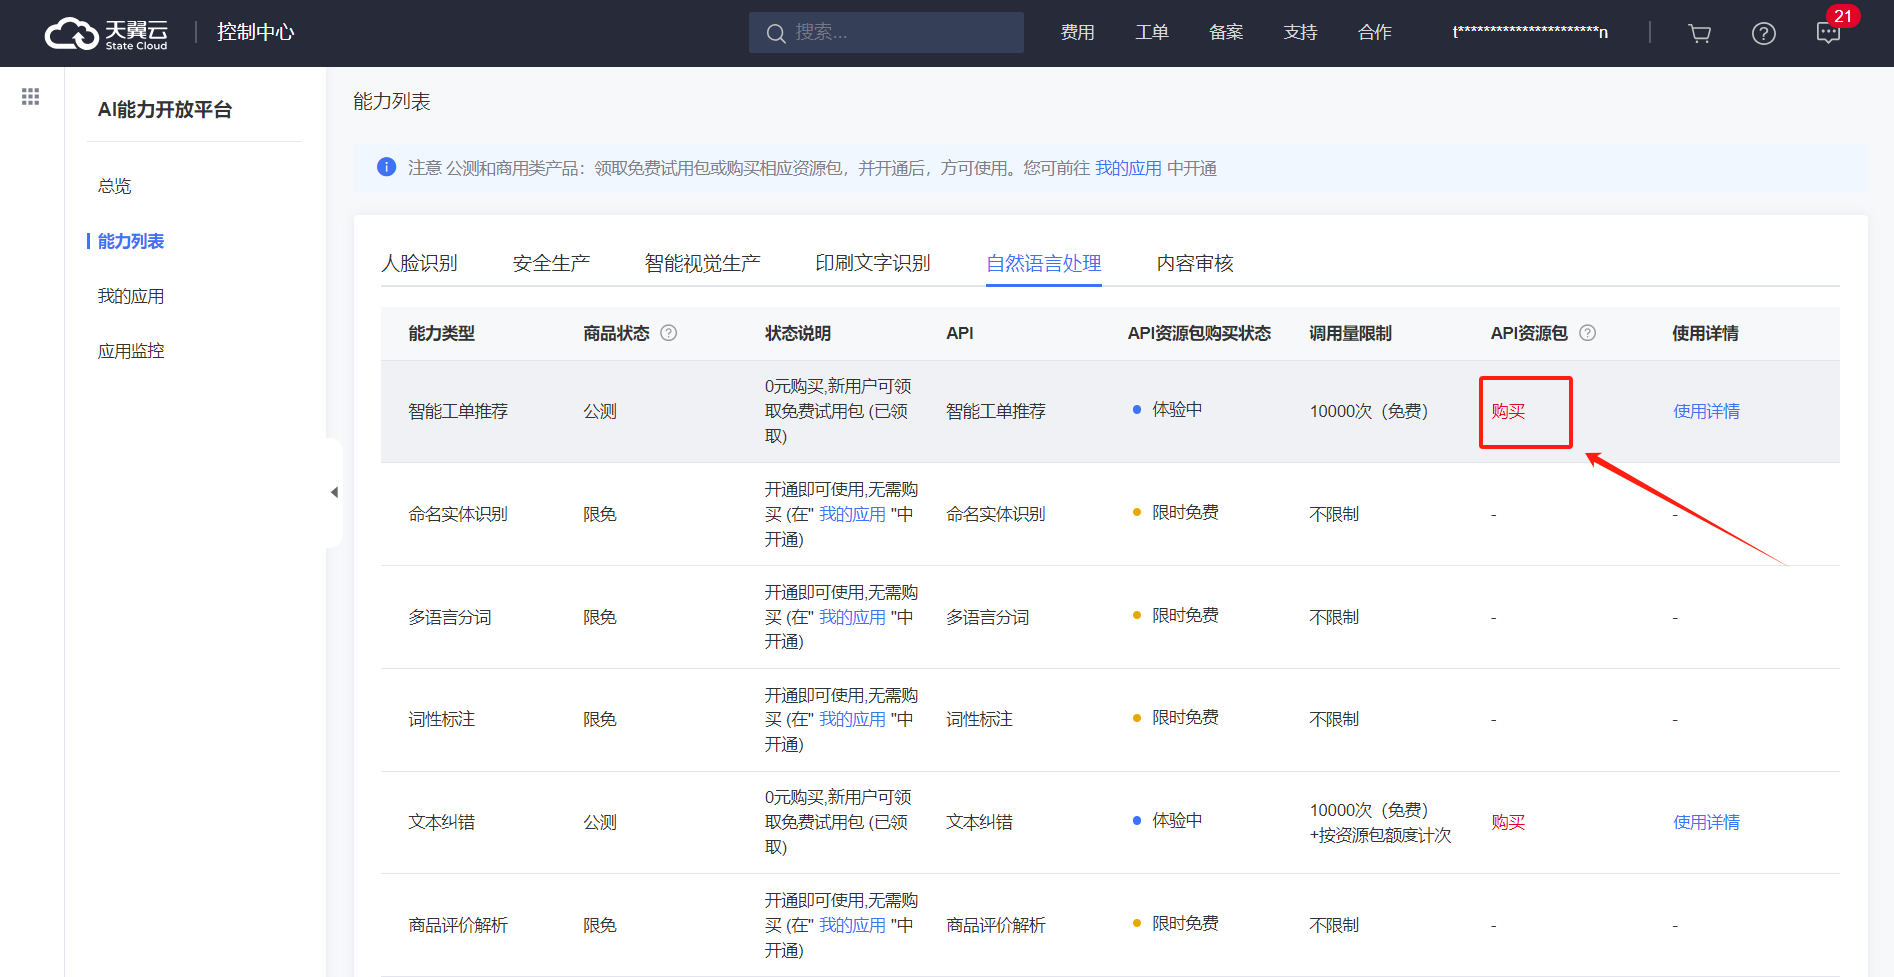
Task: Click the 调用量限制 column header
Action: (x=1350, y=333)
